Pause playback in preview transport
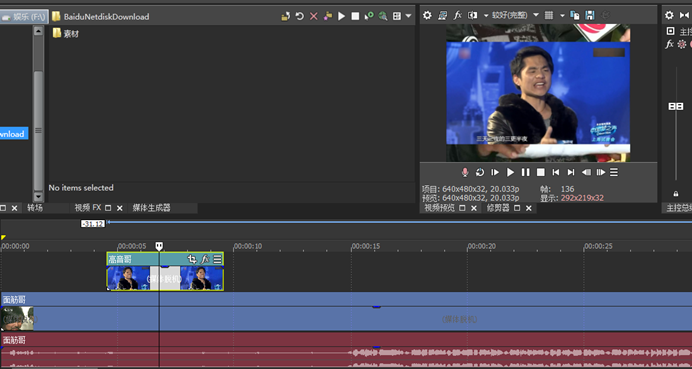 pos(525,172)
